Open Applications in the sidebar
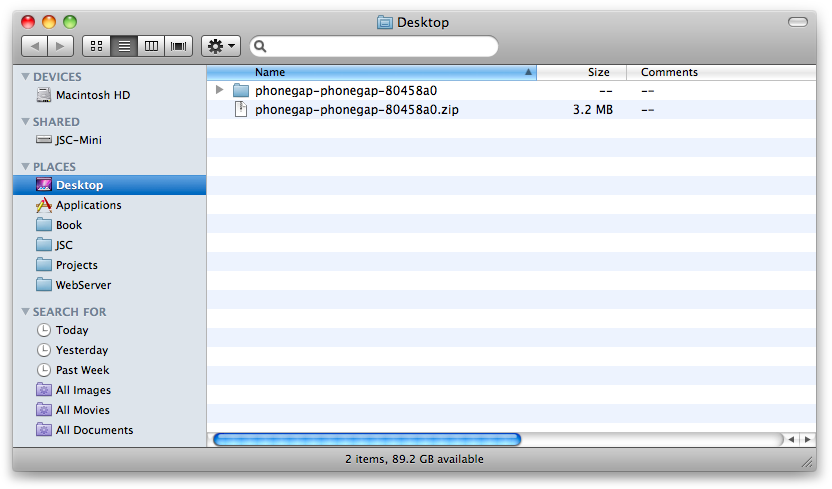Viewport: 832px width, 489px height. tap(88, 205)
